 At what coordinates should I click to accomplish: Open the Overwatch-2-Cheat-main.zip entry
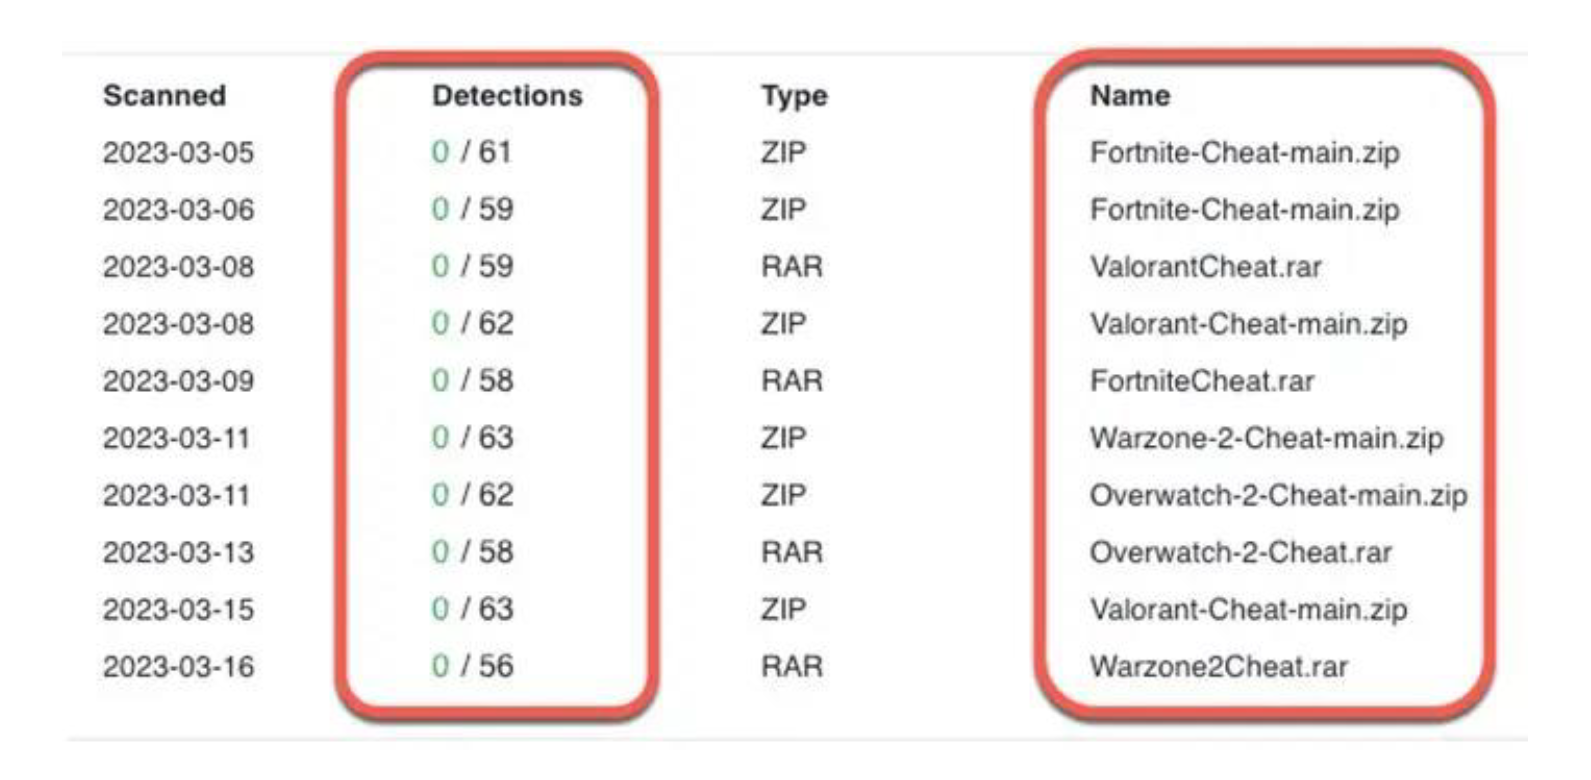coord(1278,495)
